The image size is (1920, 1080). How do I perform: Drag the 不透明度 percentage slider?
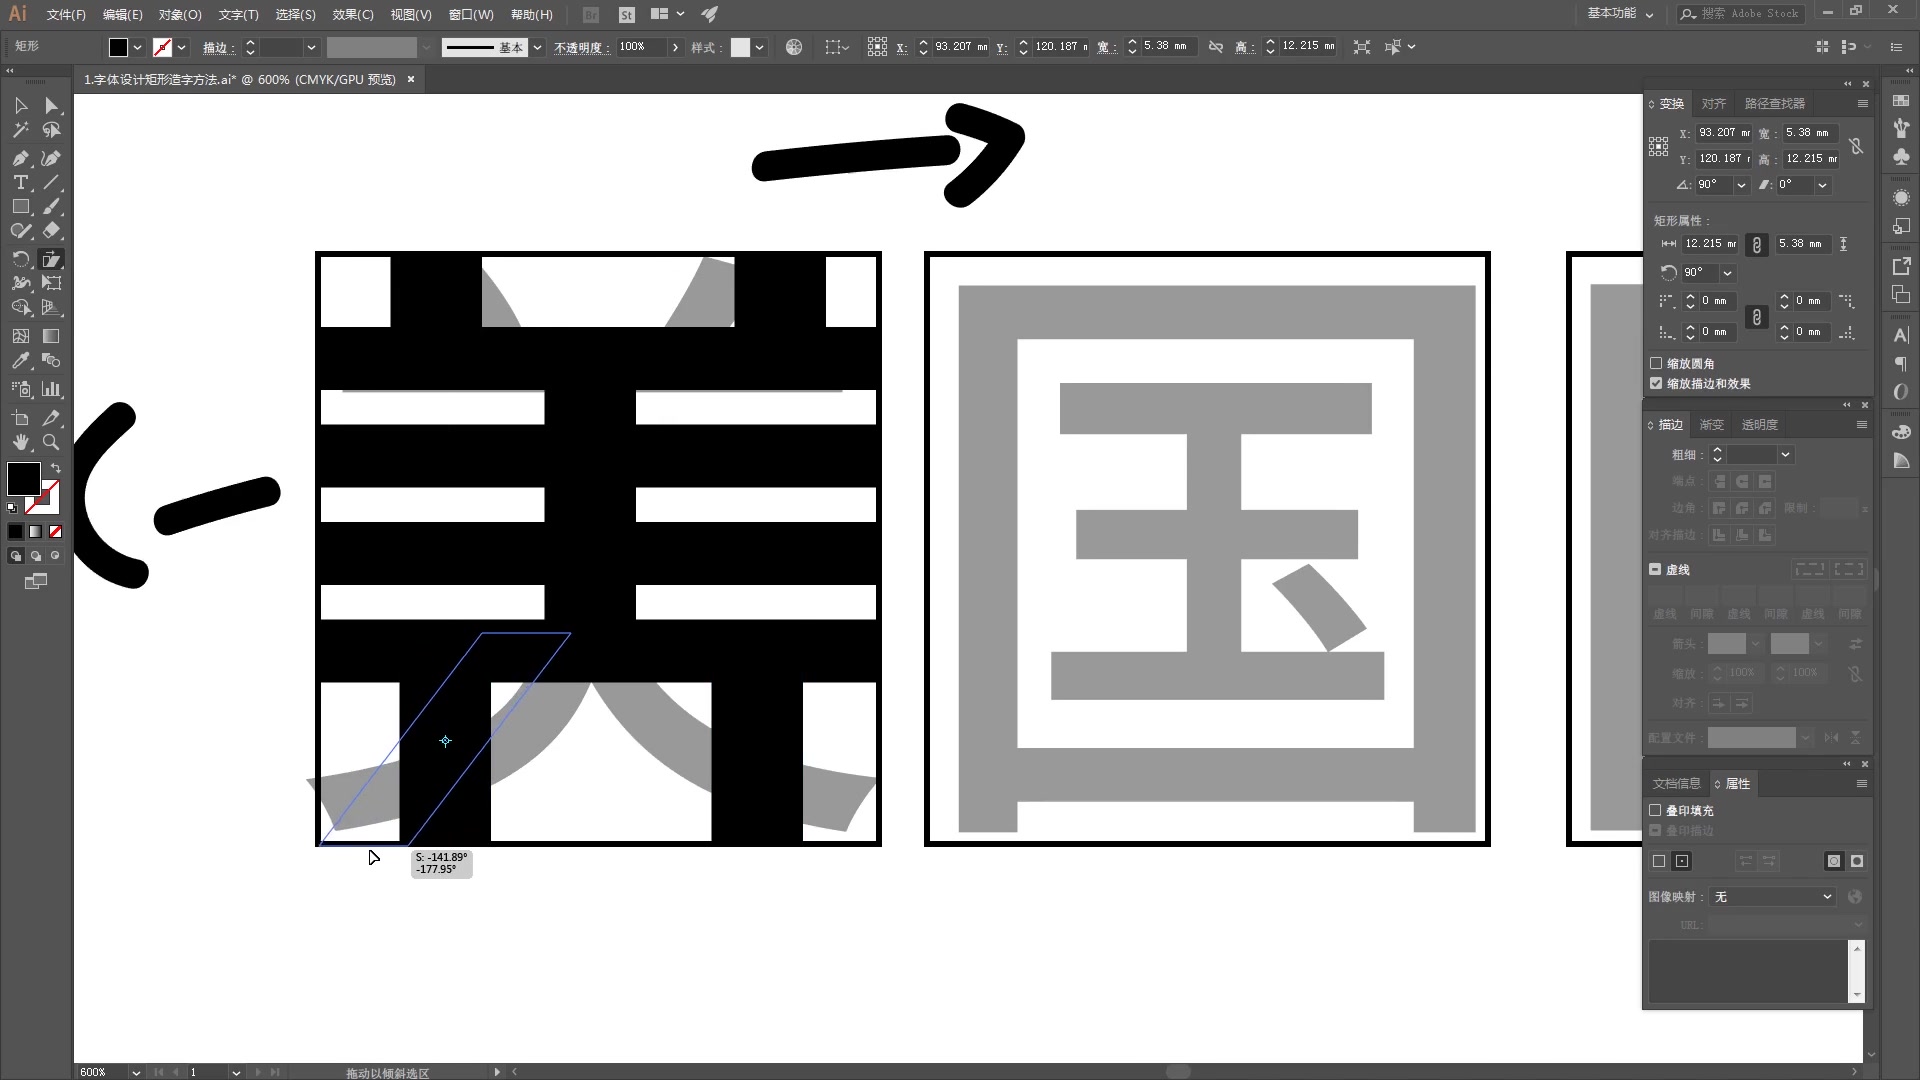(675, 46)
